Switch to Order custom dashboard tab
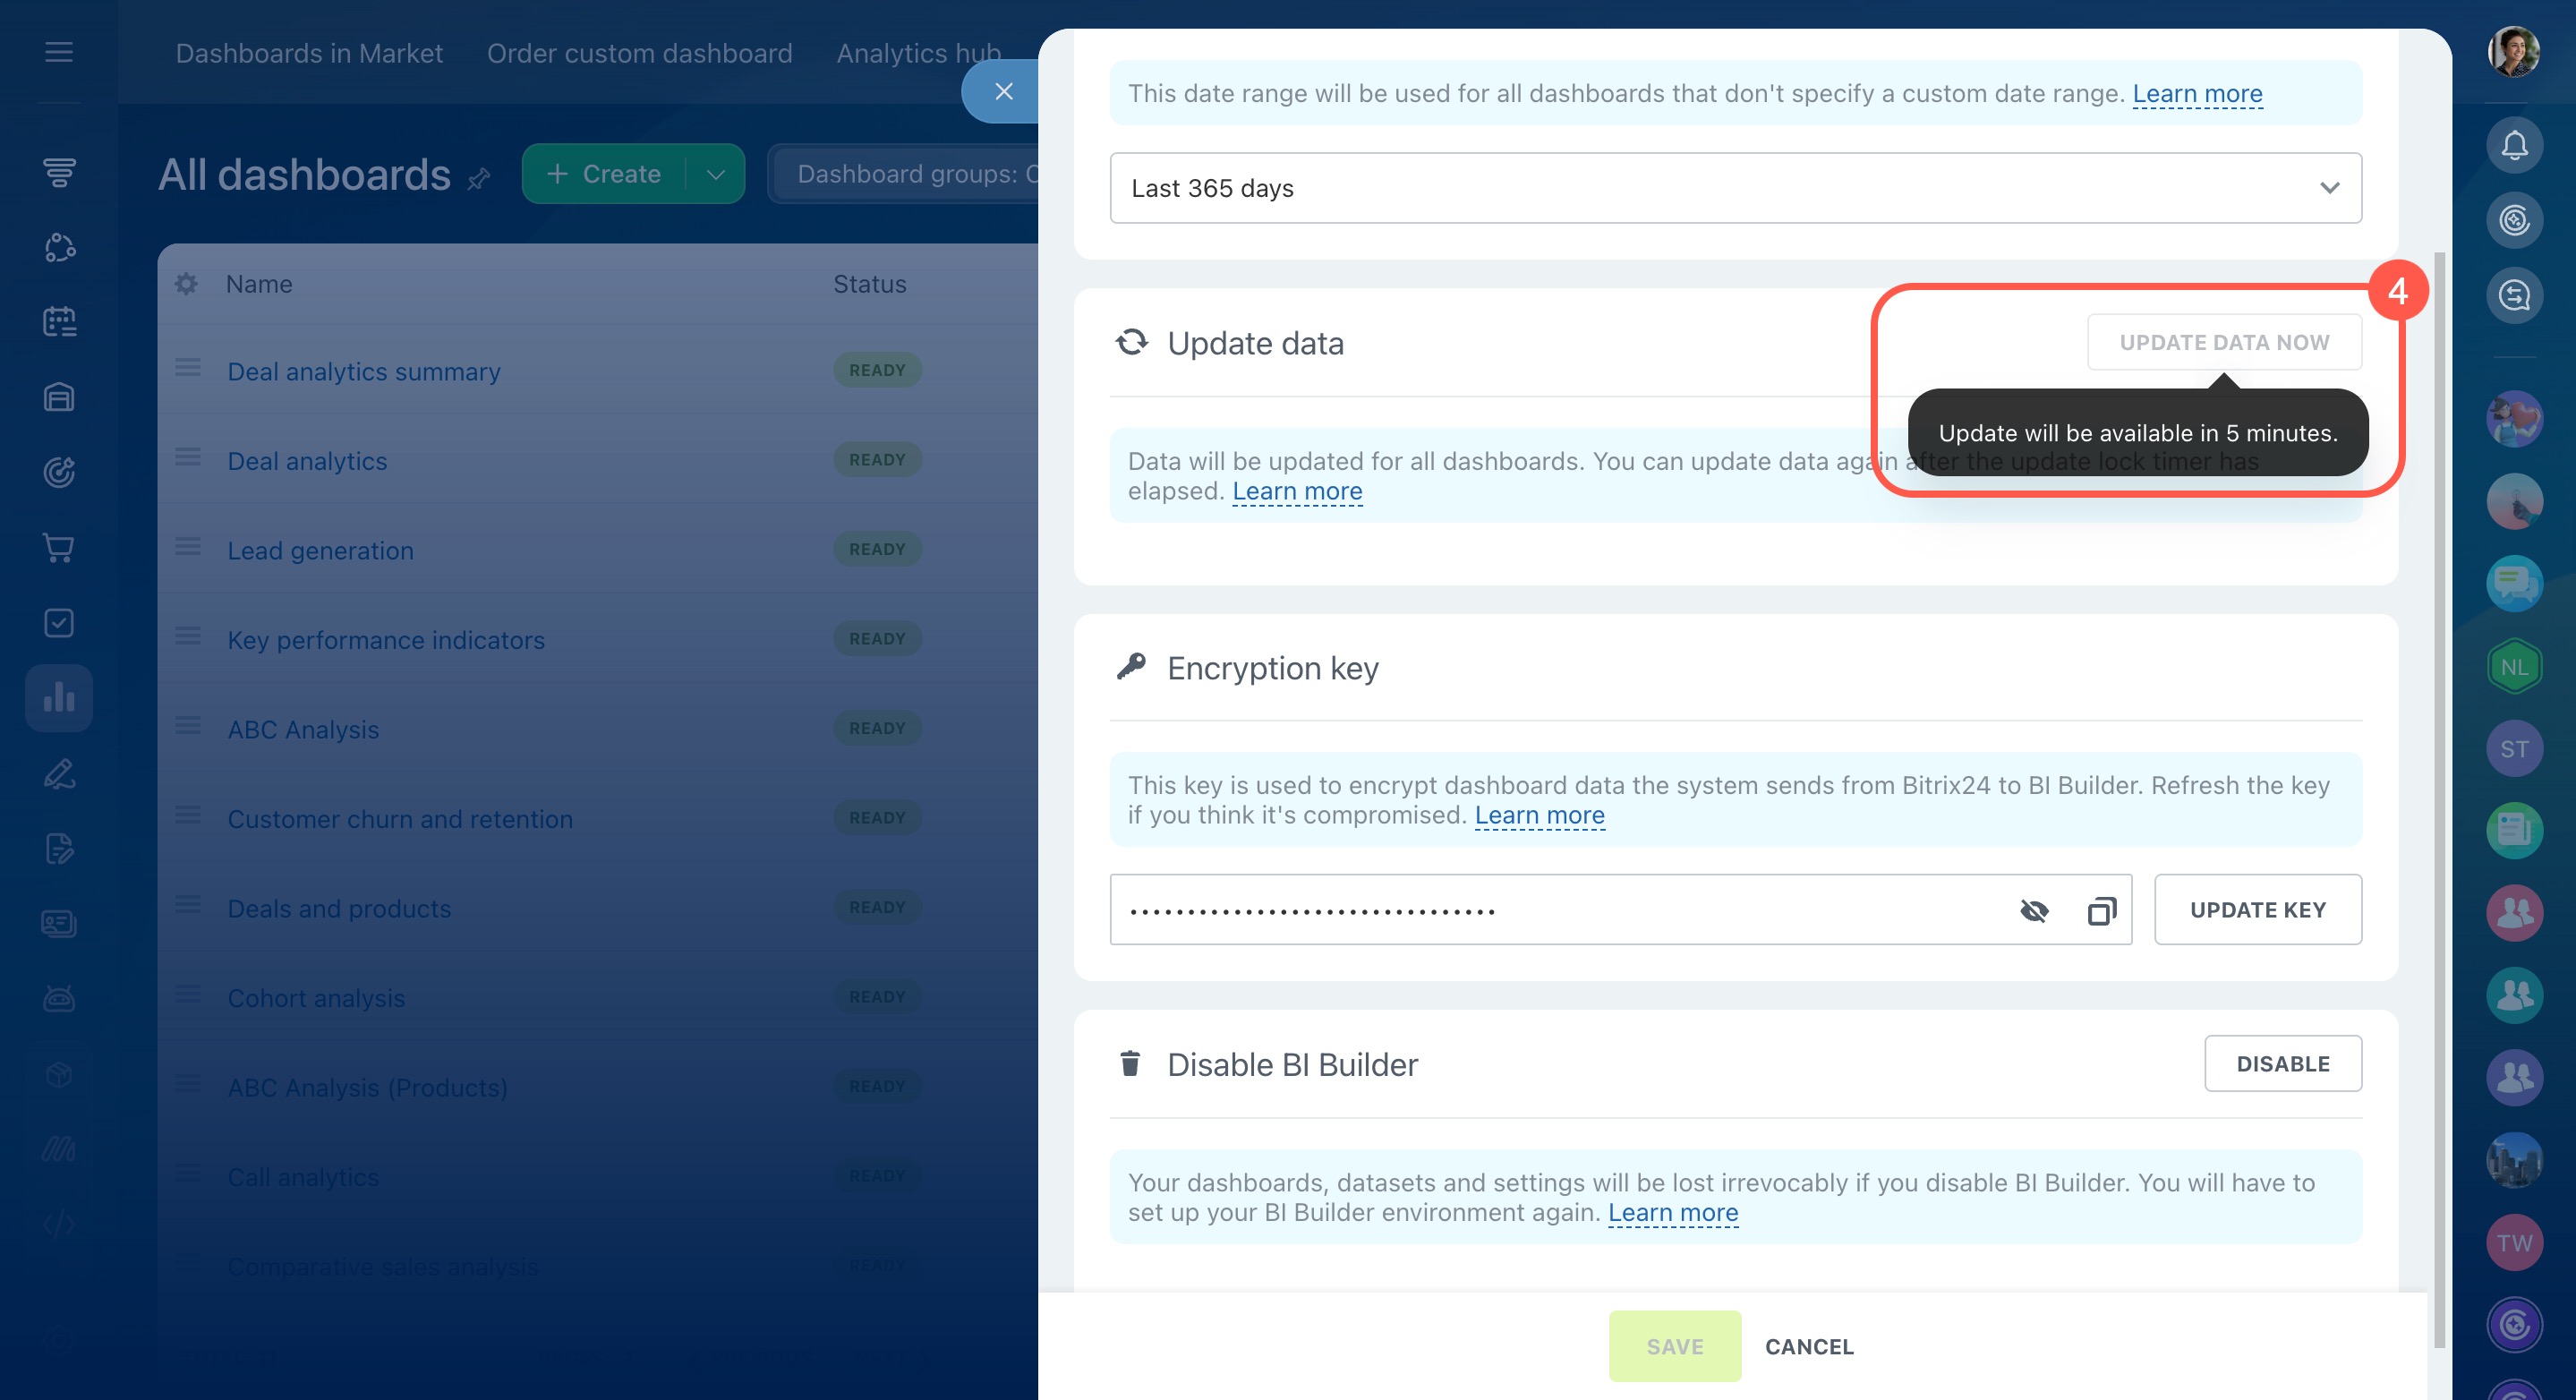 [x=639, y=53]
